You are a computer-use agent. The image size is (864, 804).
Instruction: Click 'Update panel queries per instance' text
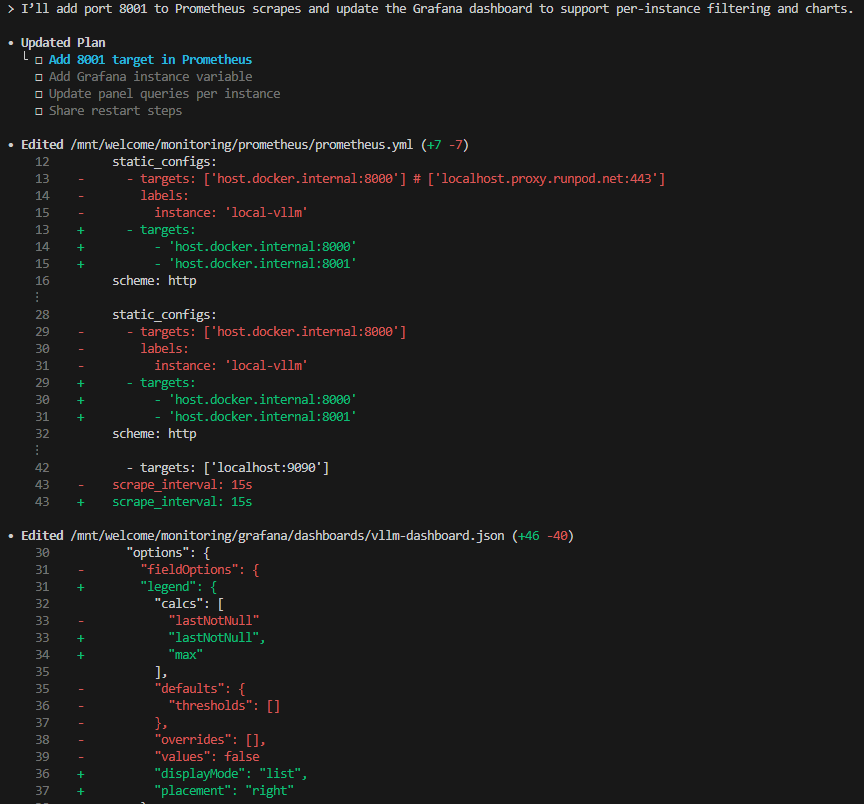point(164,94)
